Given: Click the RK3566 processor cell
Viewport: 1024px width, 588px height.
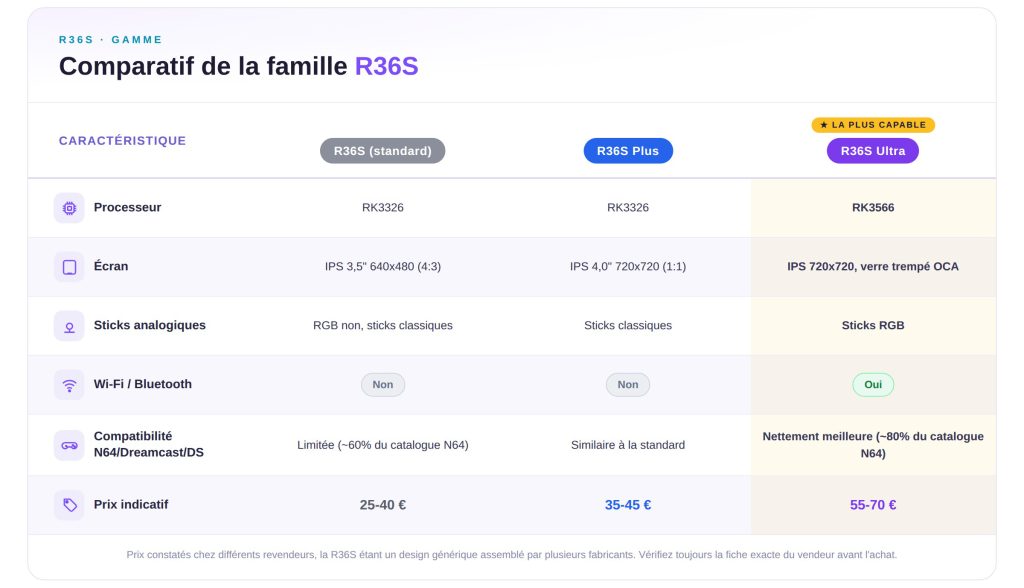Looking at the screenshot, I should click(873, 208).
